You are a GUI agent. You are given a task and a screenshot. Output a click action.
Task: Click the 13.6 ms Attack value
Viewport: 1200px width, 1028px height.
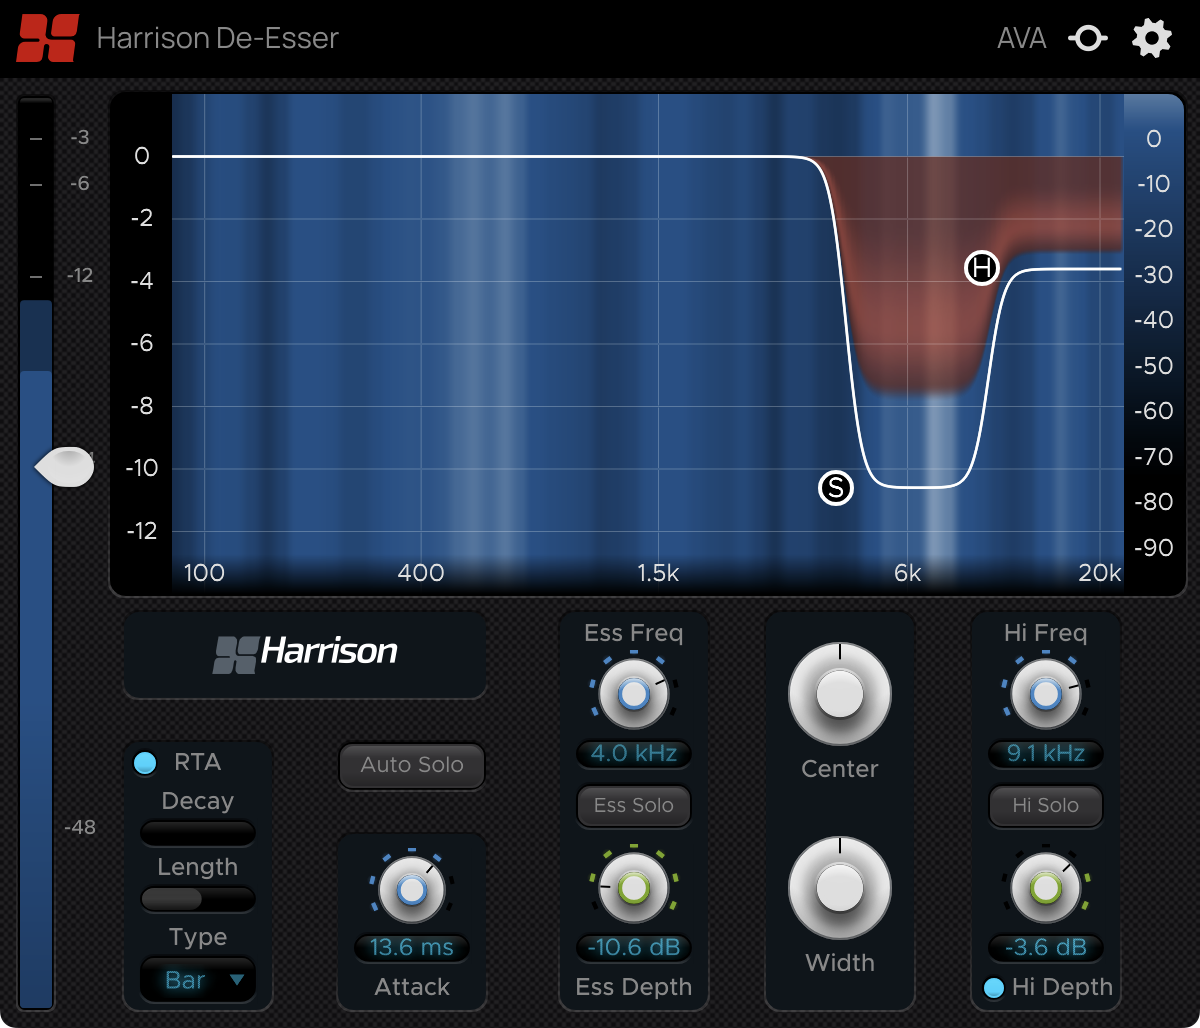(x=412, y=948)
